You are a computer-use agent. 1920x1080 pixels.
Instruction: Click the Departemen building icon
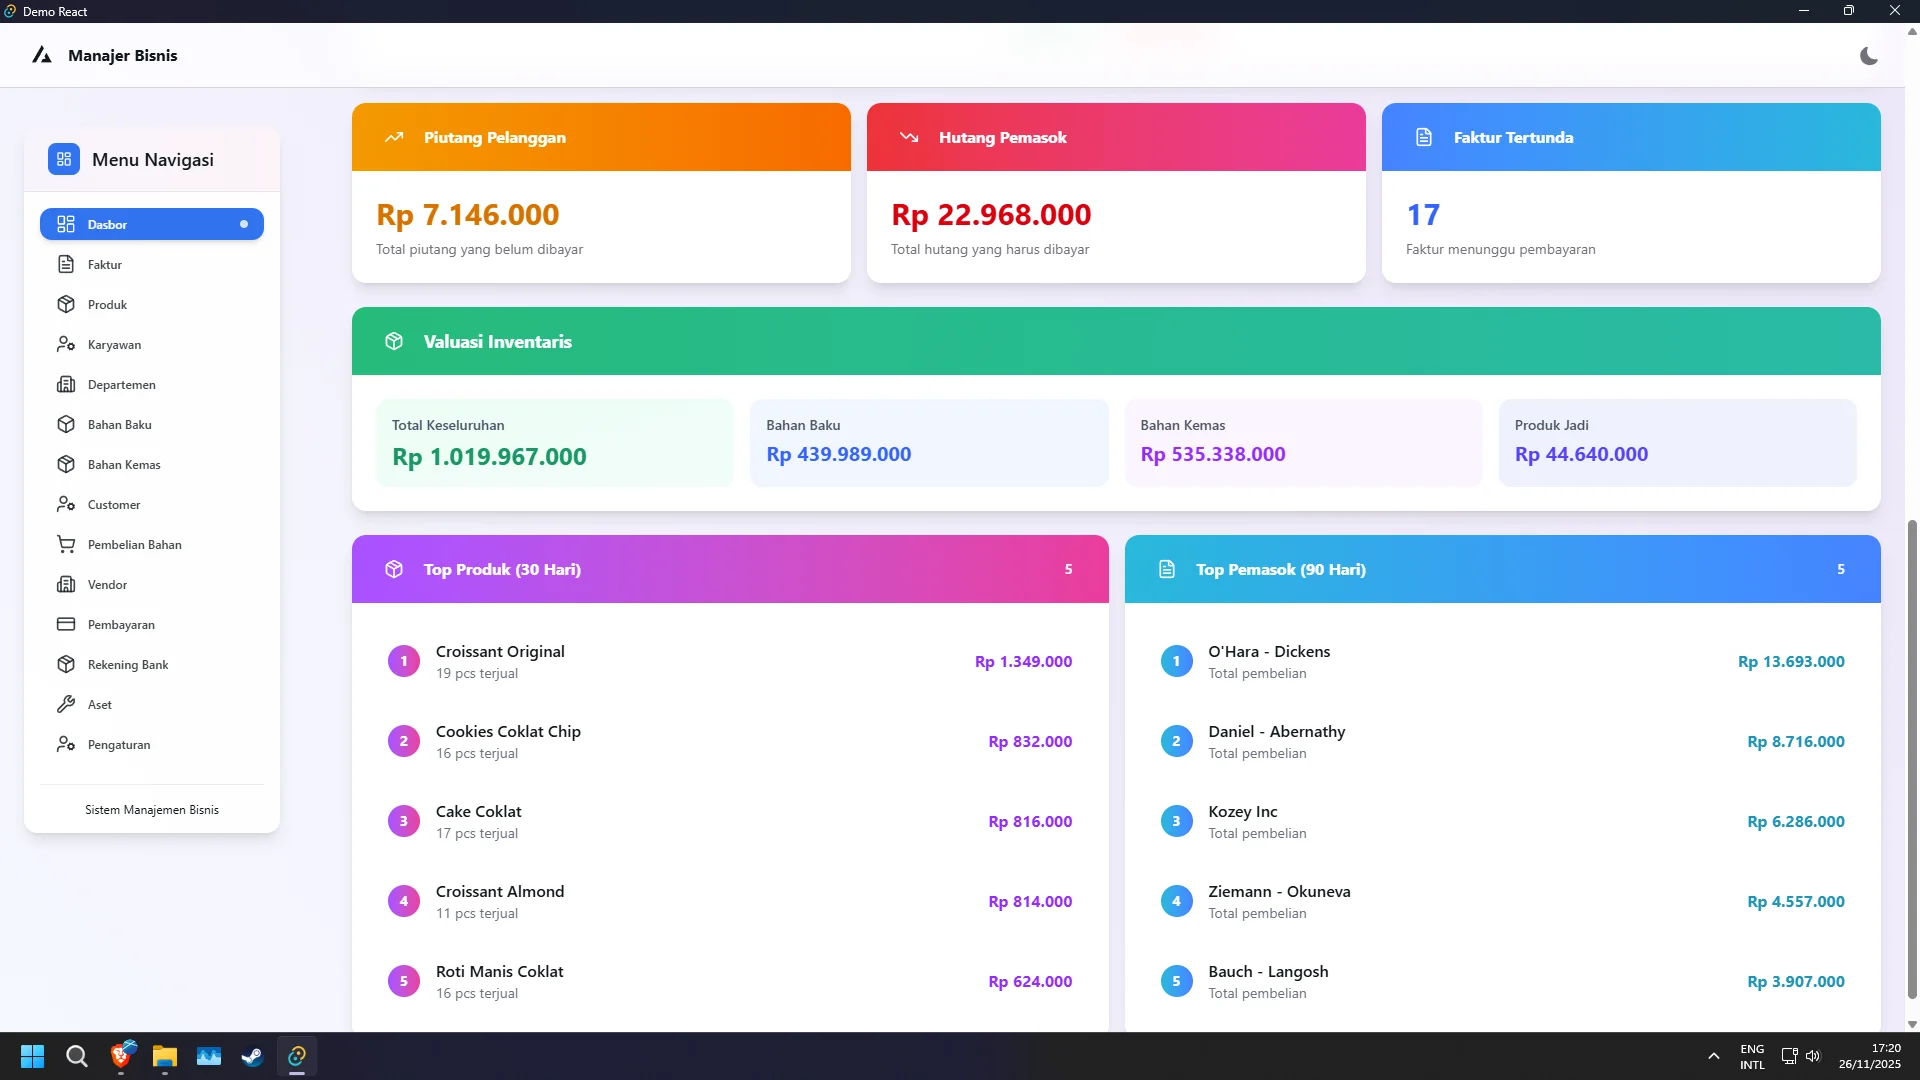click(x=66, y=384)
